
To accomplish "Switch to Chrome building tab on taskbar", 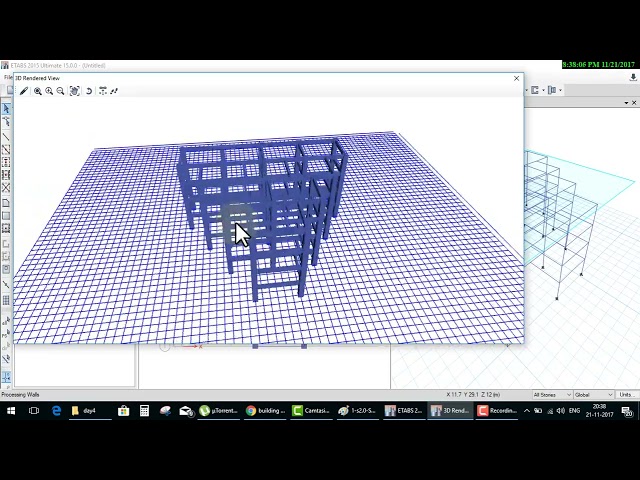I will (265, 411).
